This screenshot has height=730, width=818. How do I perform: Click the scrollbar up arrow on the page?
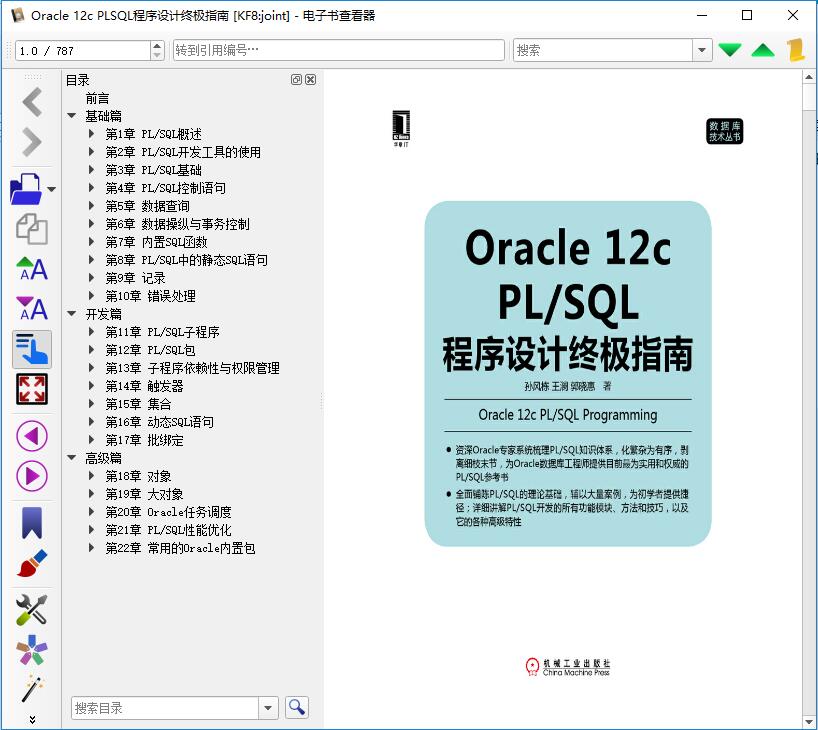[x=809, y=77]
